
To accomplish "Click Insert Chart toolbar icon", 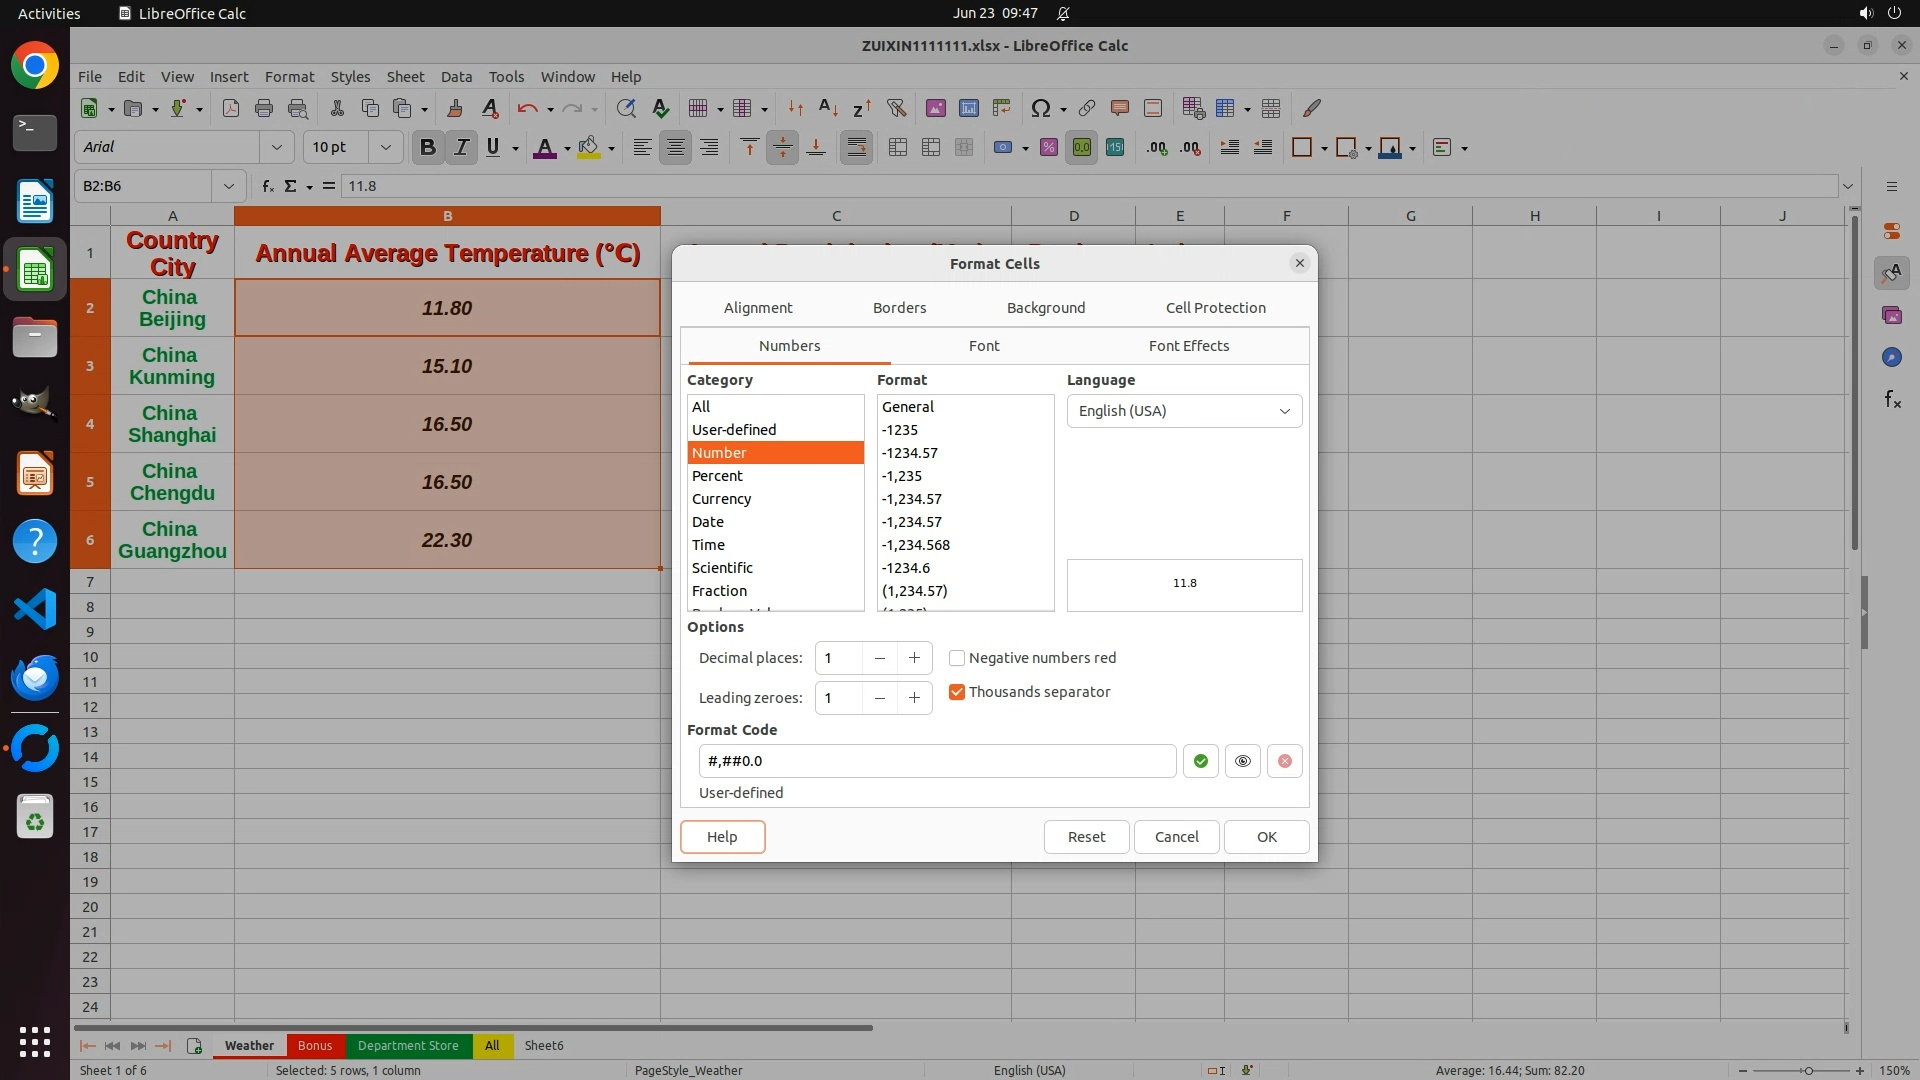I will click(968, 108).
